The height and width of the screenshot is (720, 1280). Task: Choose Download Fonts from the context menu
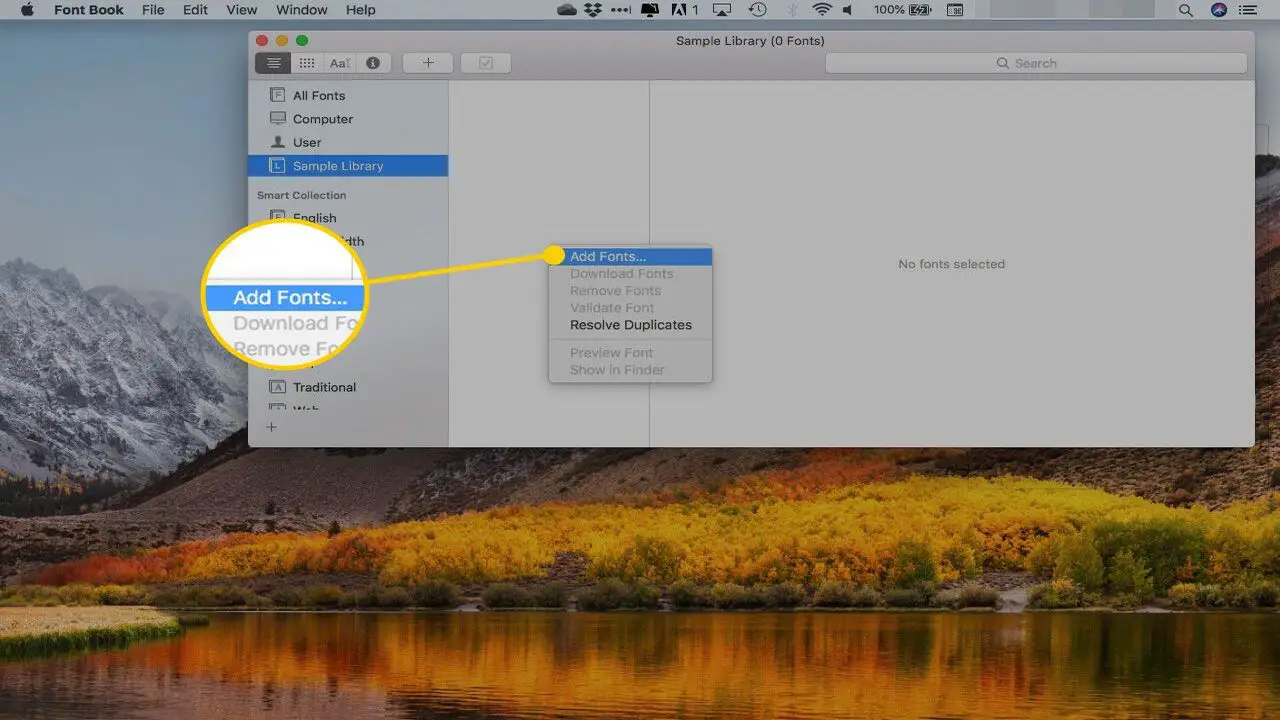point(630,274)
